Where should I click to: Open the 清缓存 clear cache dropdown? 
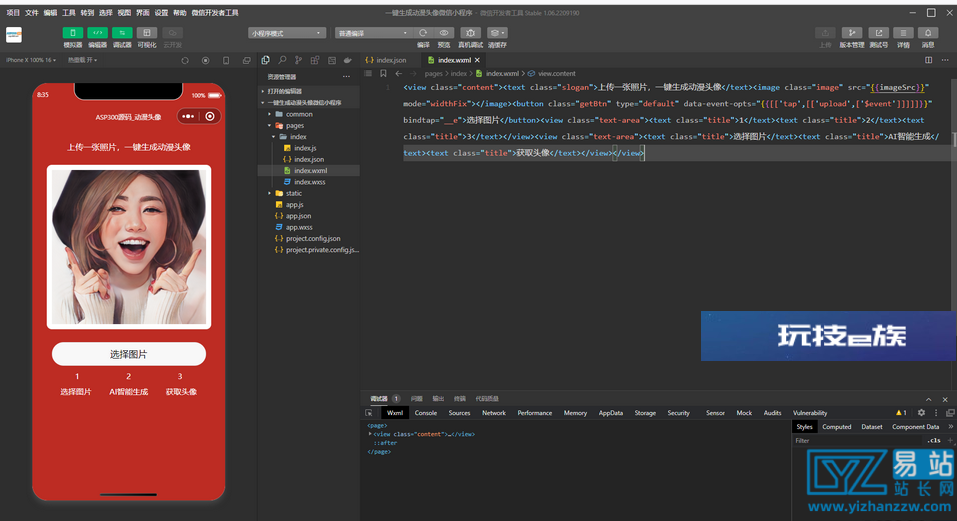click(497, 33)
